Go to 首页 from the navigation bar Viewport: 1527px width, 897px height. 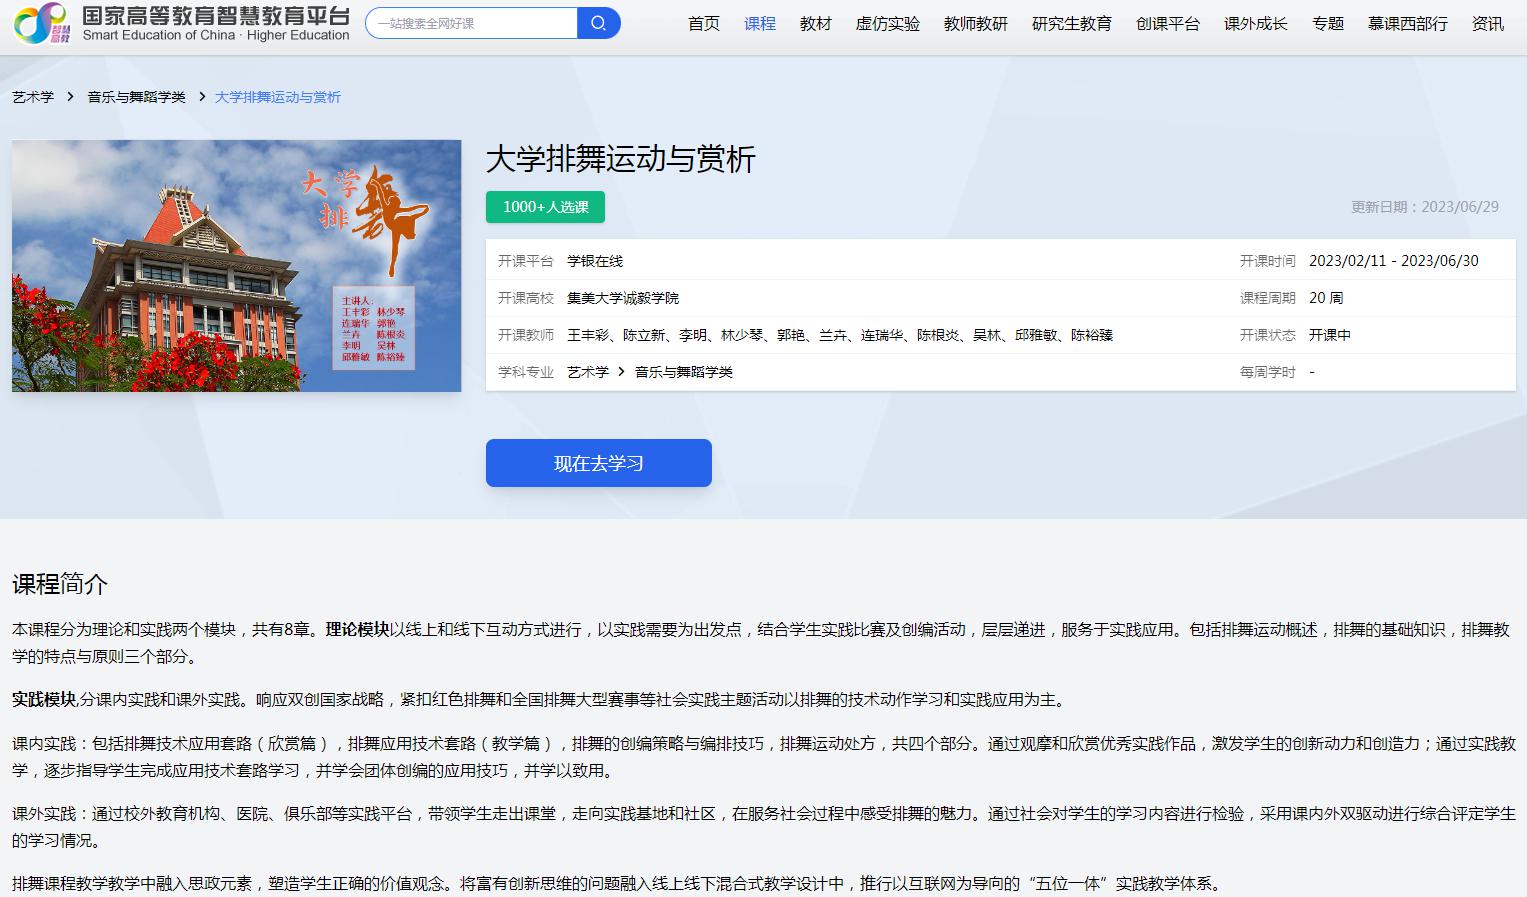pyautogui.click(x=702, y=24)
